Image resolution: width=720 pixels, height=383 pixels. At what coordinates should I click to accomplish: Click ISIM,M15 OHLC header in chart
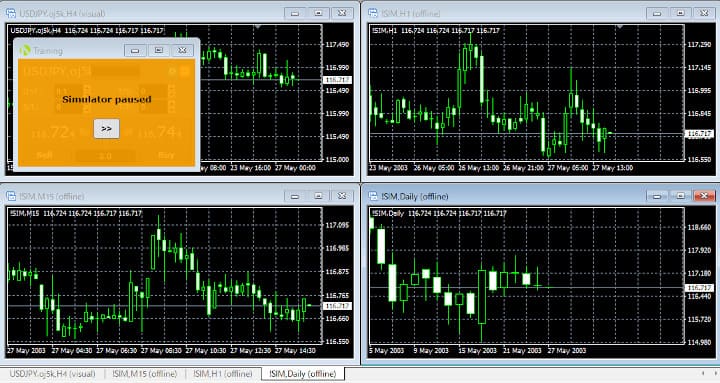point(76,213)
